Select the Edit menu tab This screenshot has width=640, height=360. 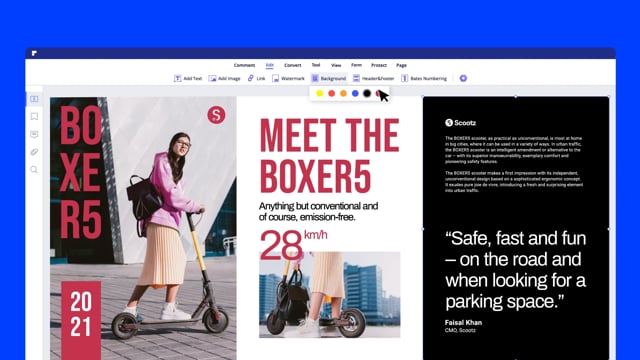coord(270,65)
